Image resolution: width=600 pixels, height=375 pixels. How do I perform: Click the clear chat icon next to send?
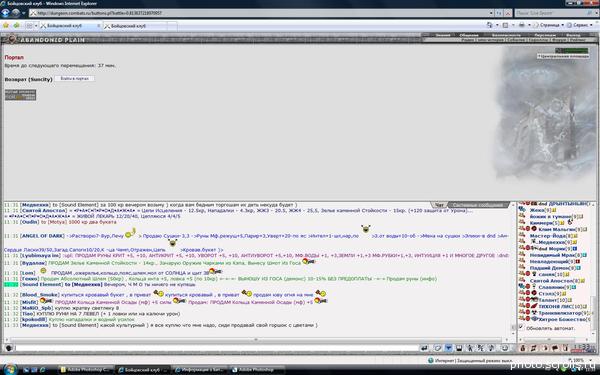437,348
